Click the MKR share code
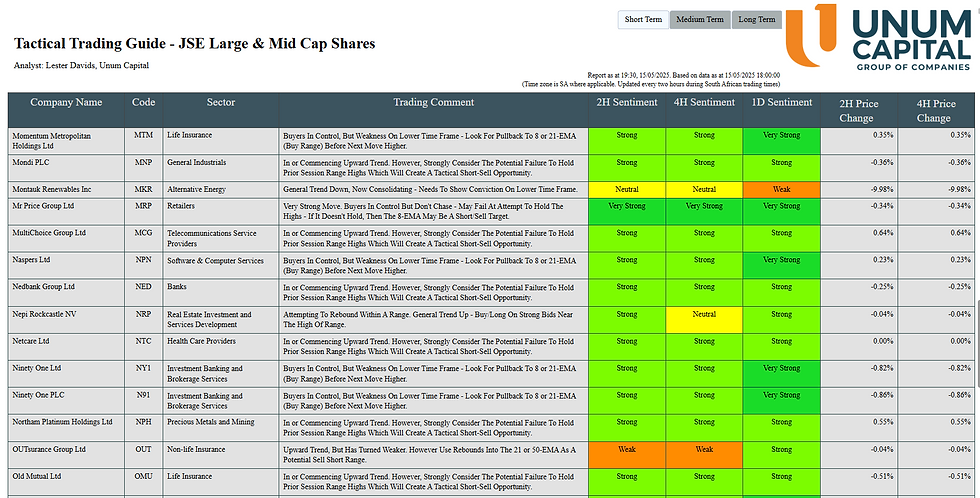 pos(143,189)
